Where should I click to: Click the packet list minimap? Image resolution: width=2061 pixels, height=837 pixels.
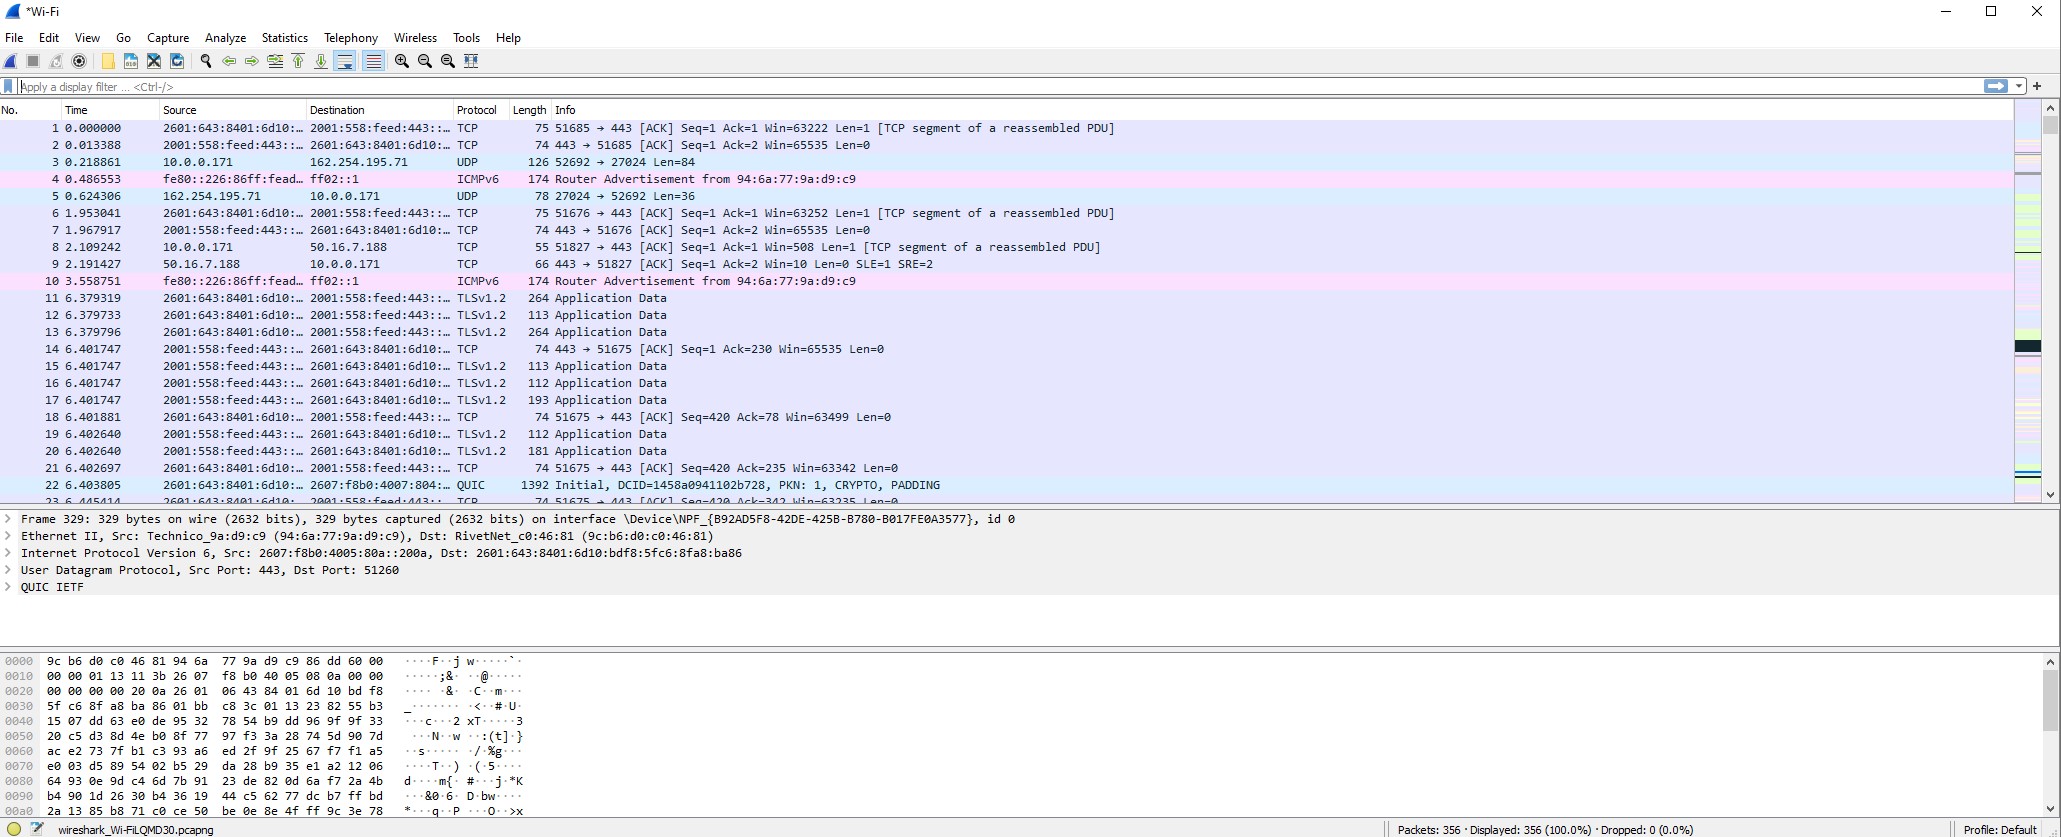tap(2027, 300)
